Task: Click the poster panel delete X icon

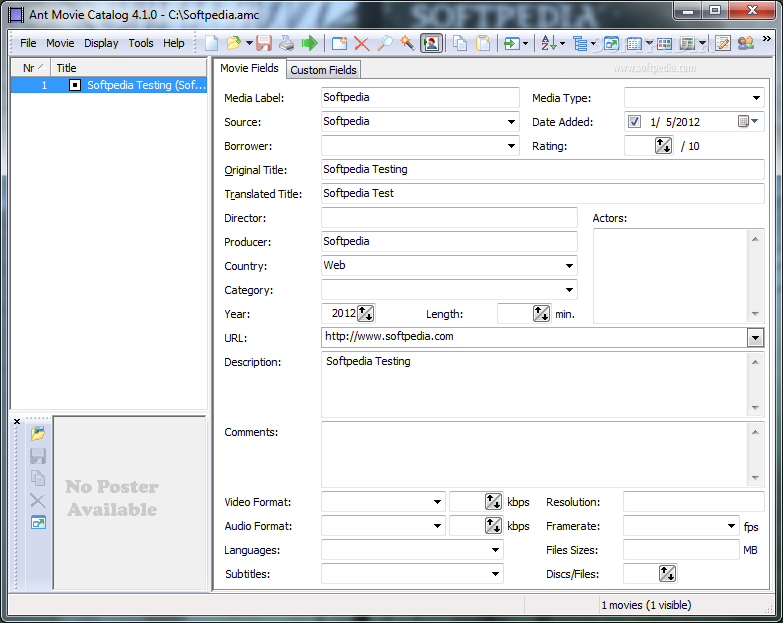Action: click(x=38, y=501)
